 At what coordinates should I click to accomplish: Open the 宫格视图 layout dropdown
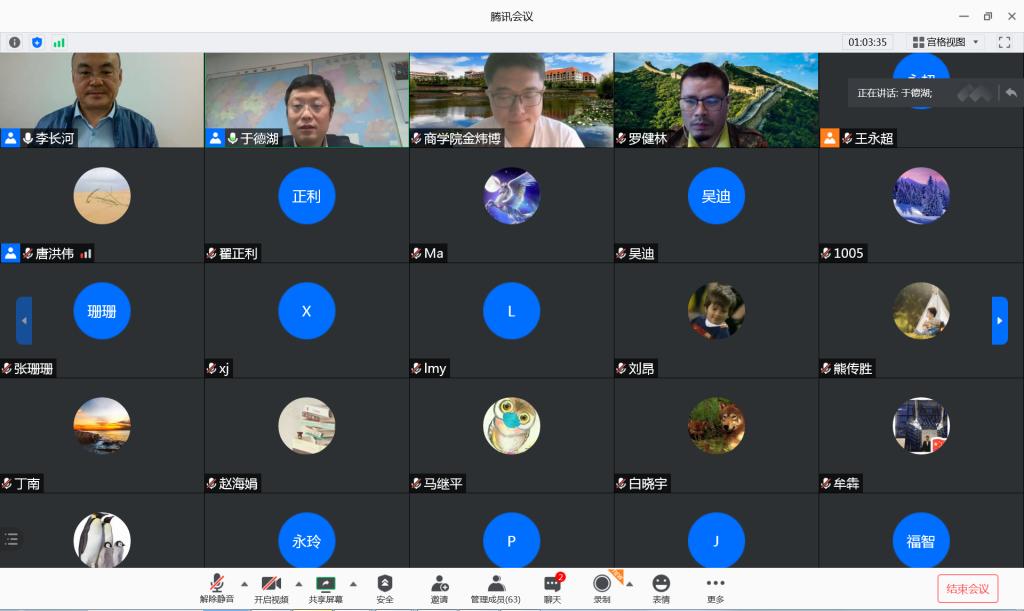tap(945, 42)
